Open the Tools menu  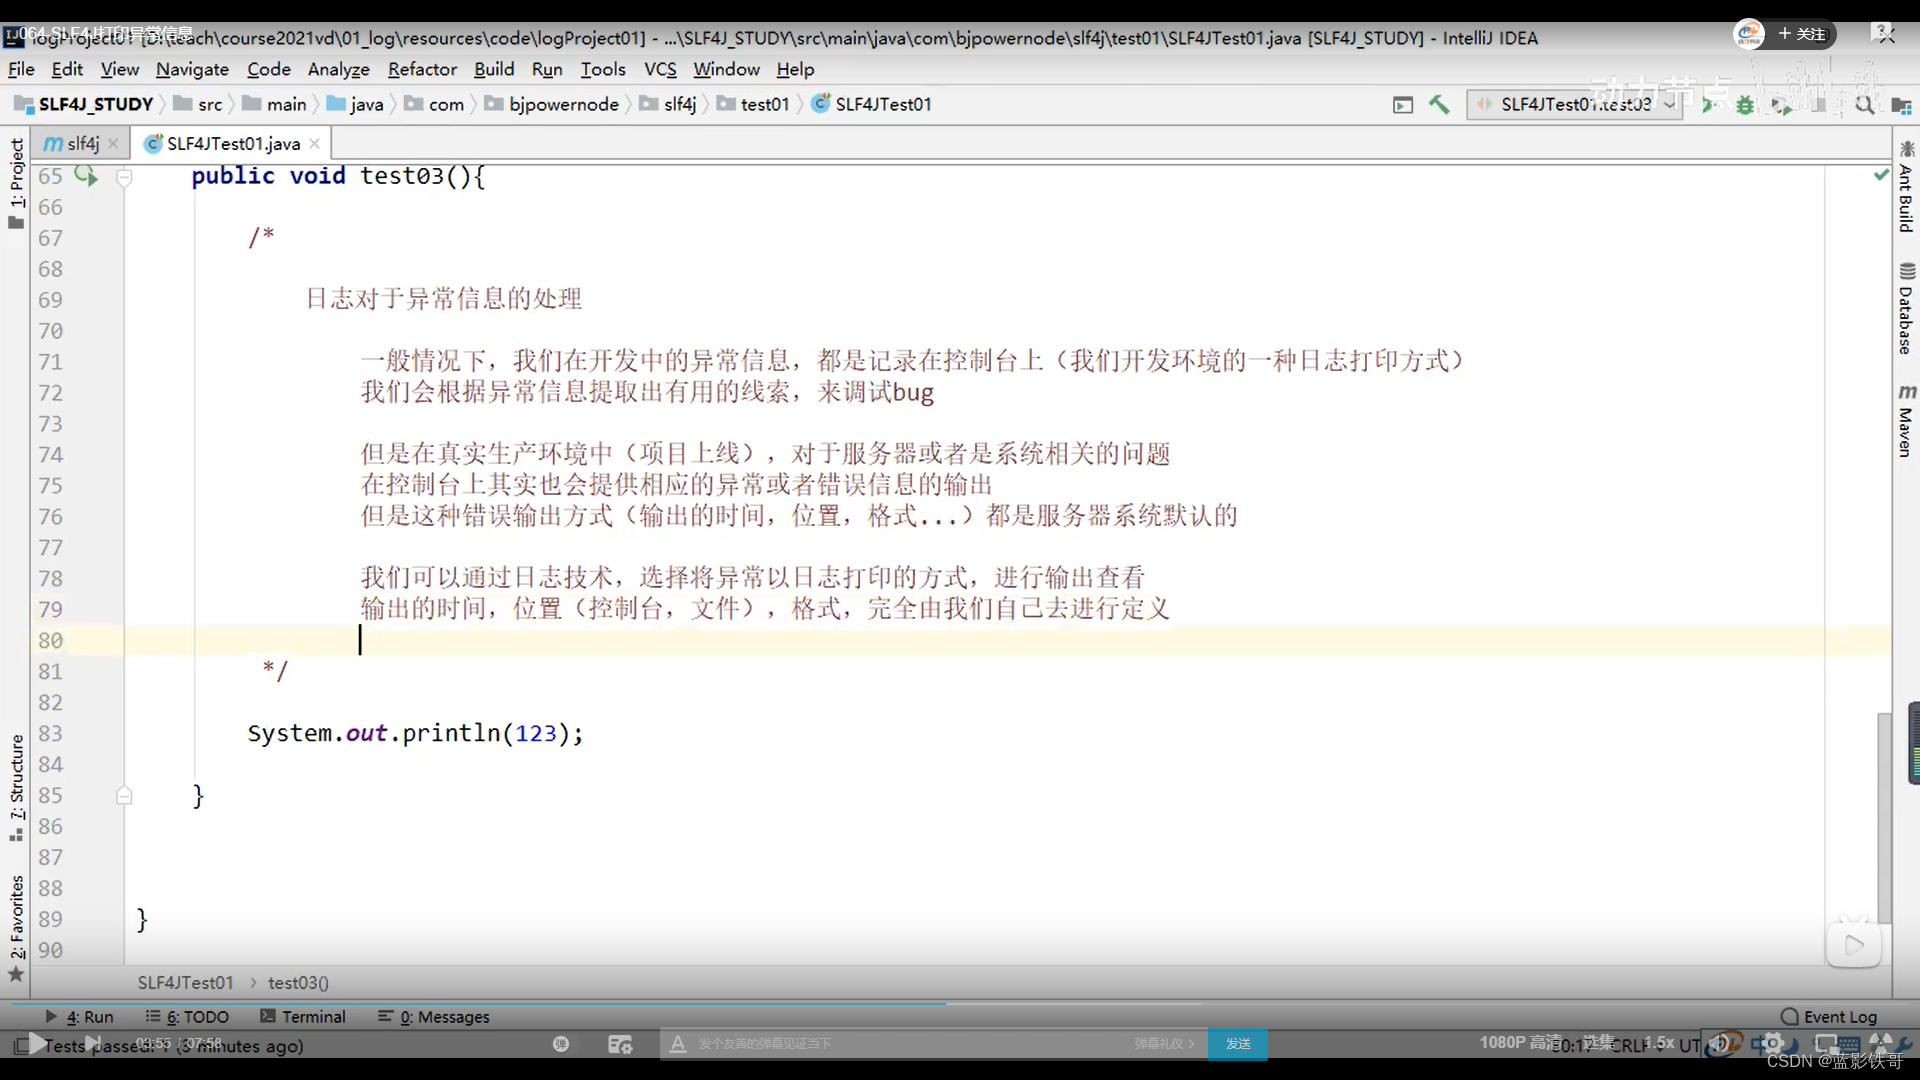click(x=603, y=69)
